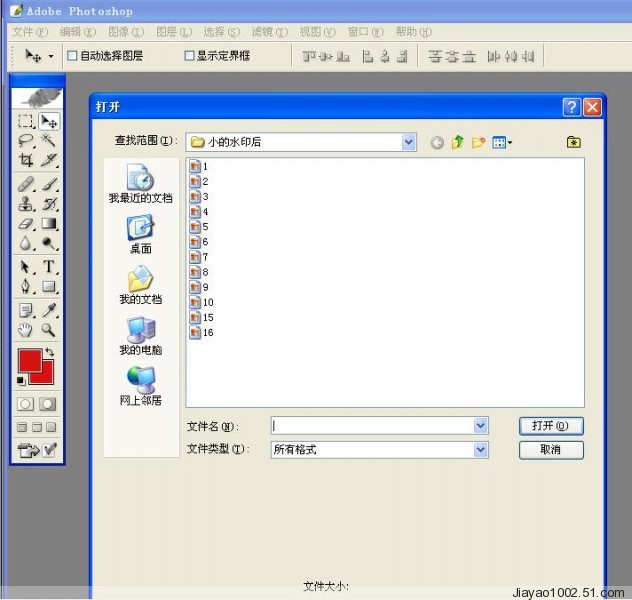Reset to default black and white colors
Viewport: 632px width, 600px height.
coord(21,380)
